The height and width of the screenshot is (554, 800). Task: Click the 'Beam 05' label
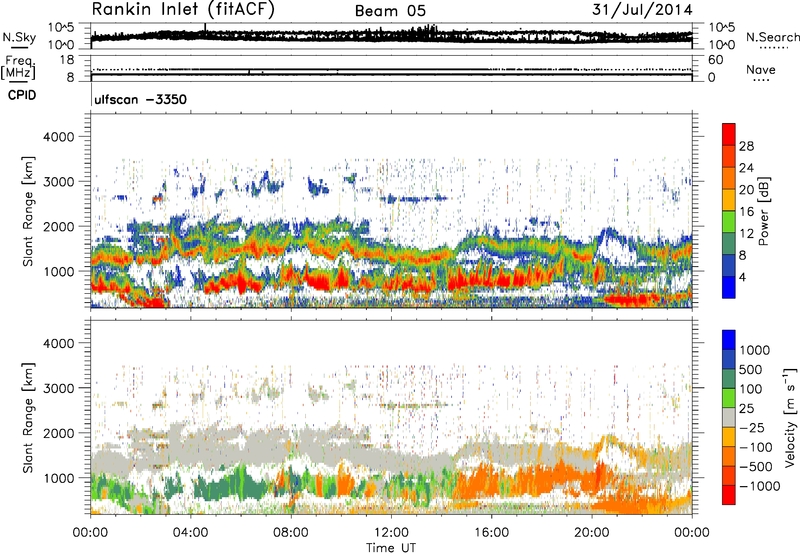390,11
